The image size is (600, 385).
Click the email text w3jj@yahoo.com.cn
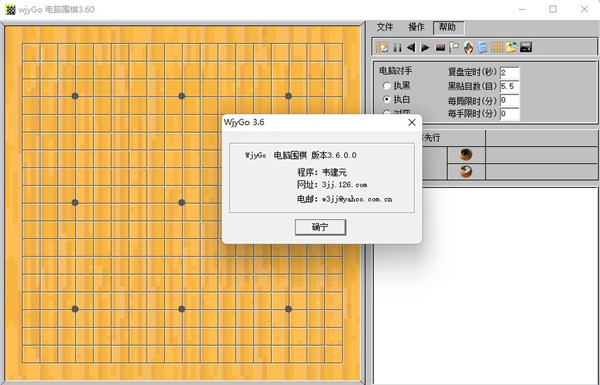[357, 199]
